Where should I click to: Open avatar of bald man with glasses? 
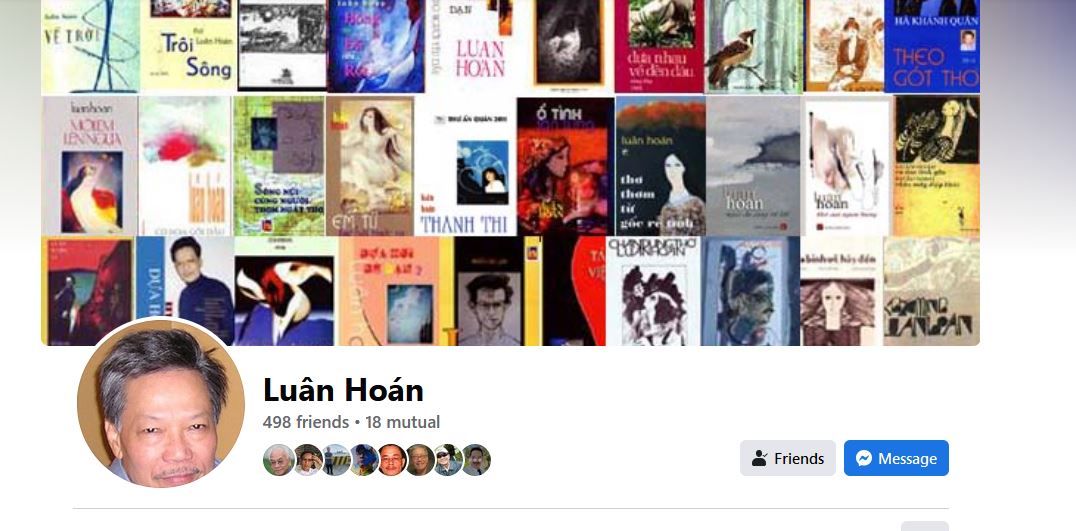393,460
